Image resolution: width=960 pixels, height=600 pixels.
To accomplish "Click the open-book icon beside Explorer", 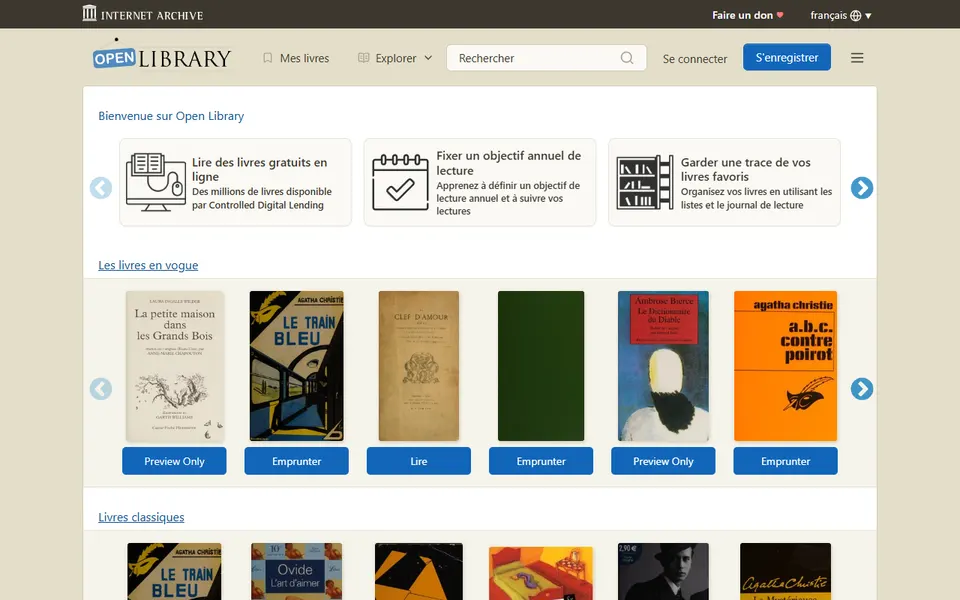I will coord(364,58).
